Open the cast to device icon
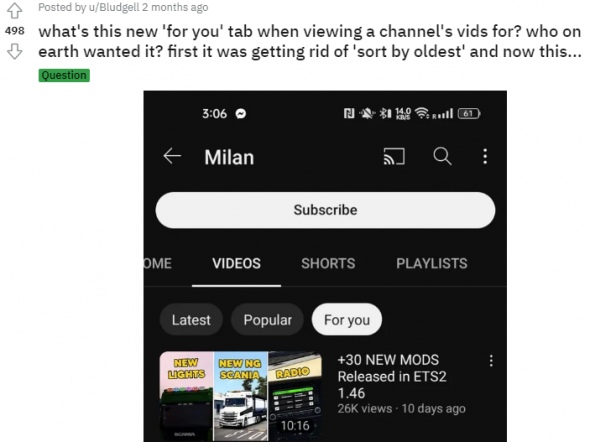Image resolution: width=590 pixels, height=442 pixels. [394, 156]
